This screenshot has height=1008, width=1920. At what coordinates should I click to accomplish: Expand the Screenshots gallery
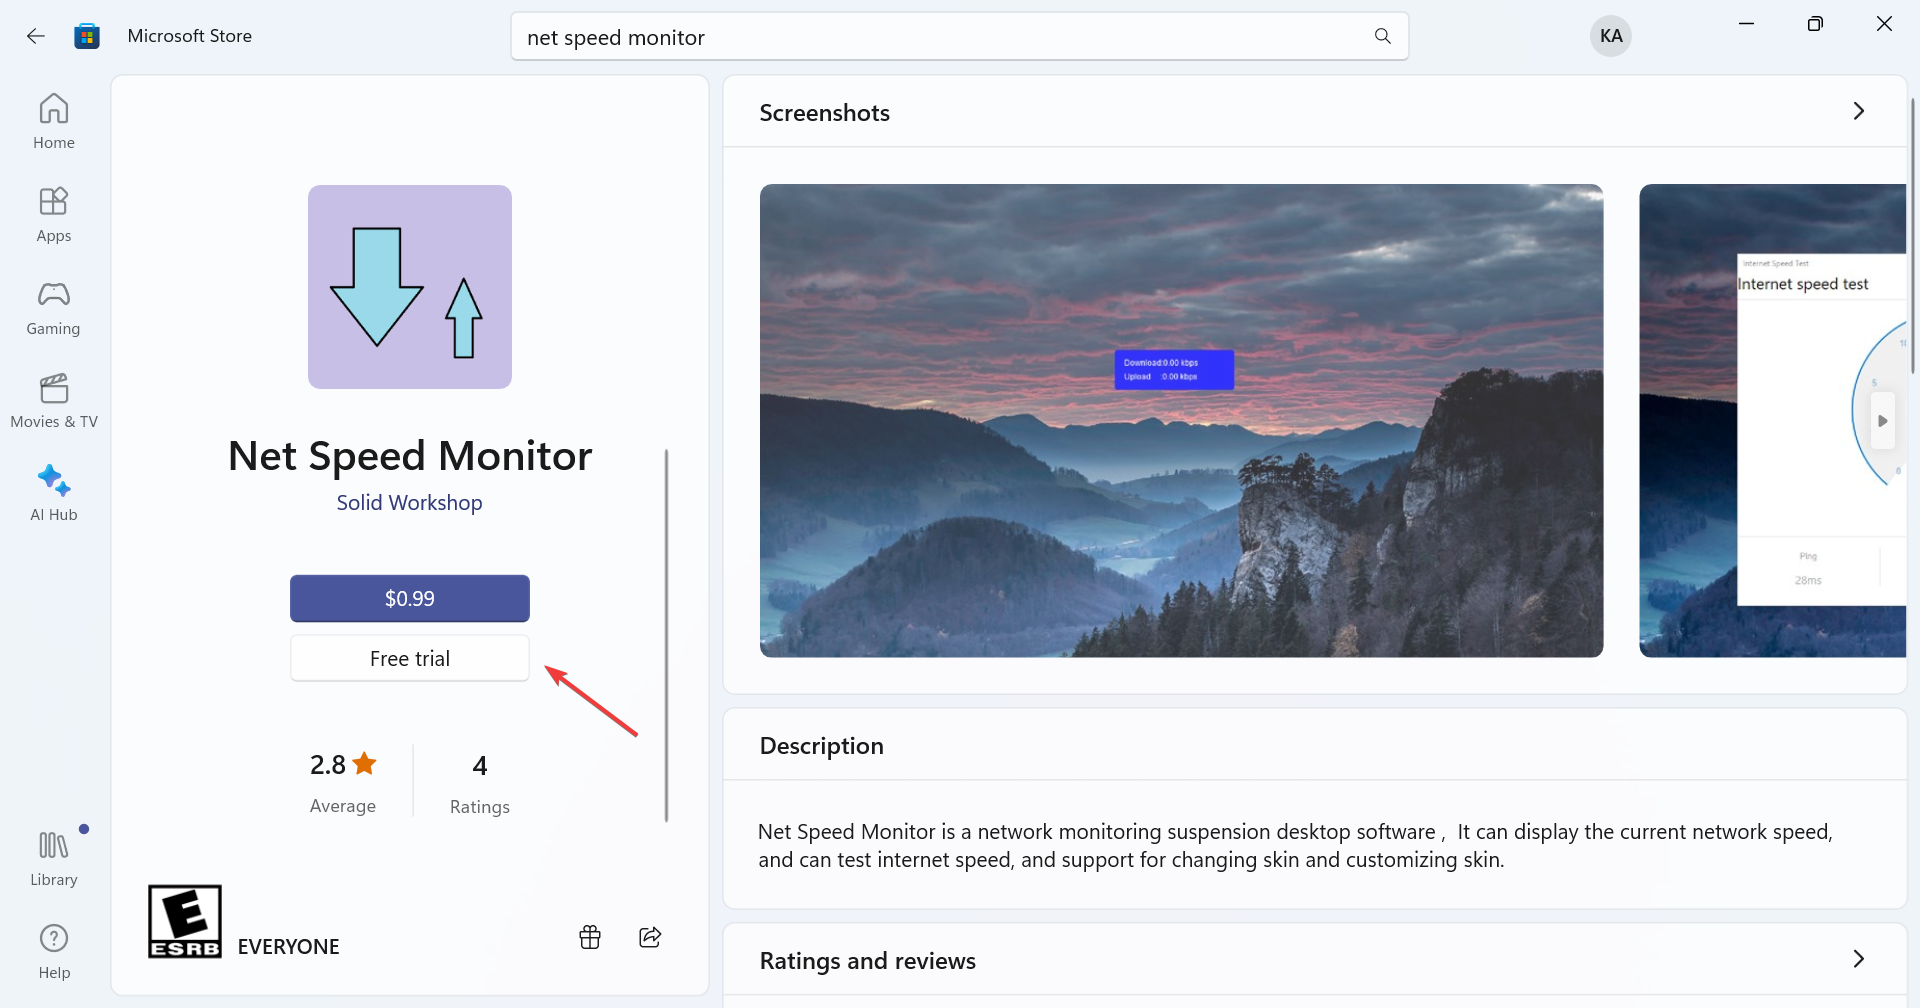point(1859,111)
